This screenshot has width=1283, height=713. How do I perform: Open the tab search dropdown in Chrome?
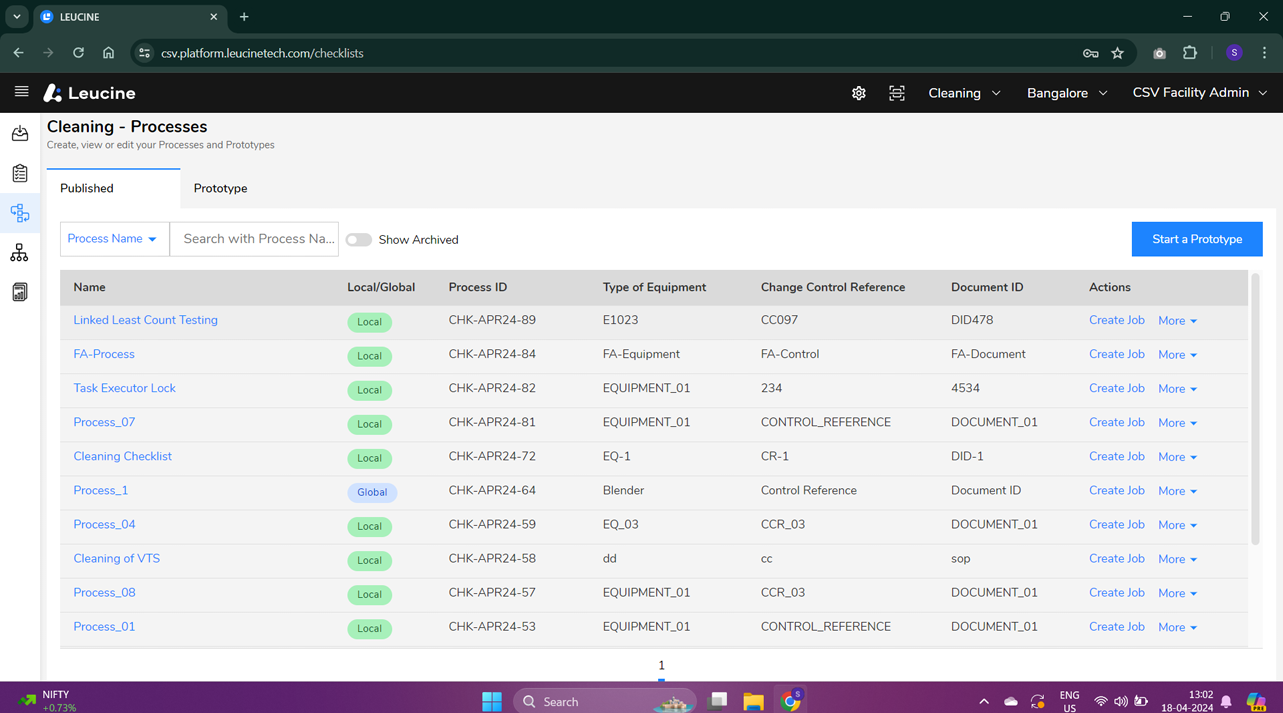tap(17, 17)
